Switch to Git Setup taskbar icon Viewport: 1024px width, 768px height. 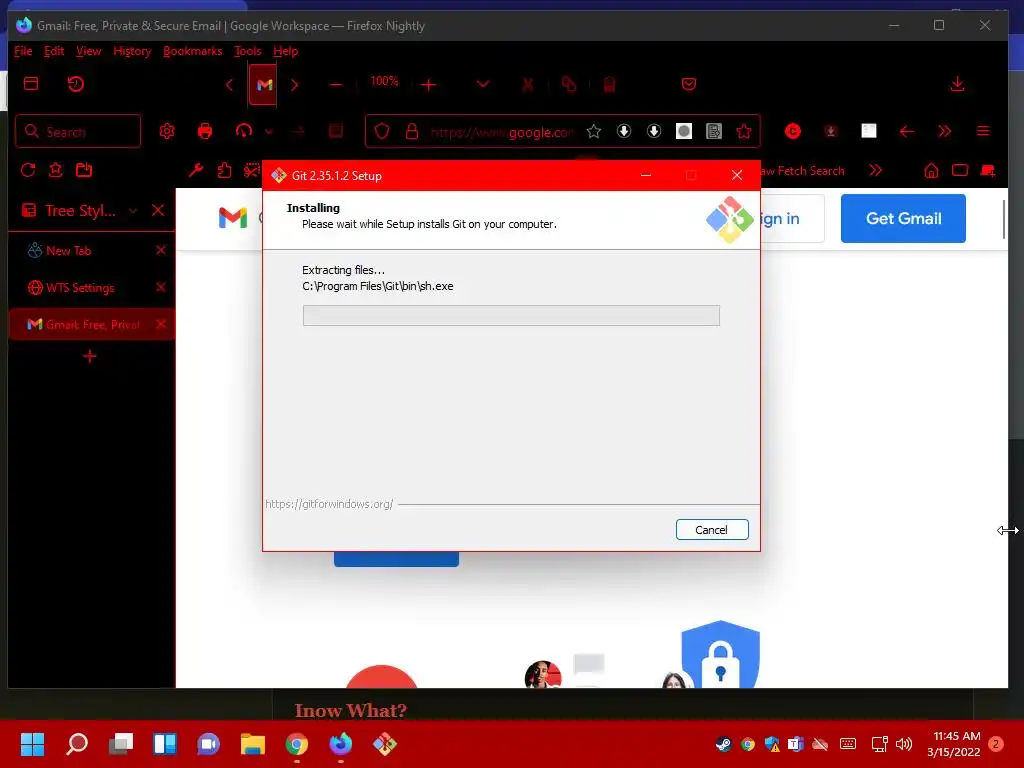[385, 743]
